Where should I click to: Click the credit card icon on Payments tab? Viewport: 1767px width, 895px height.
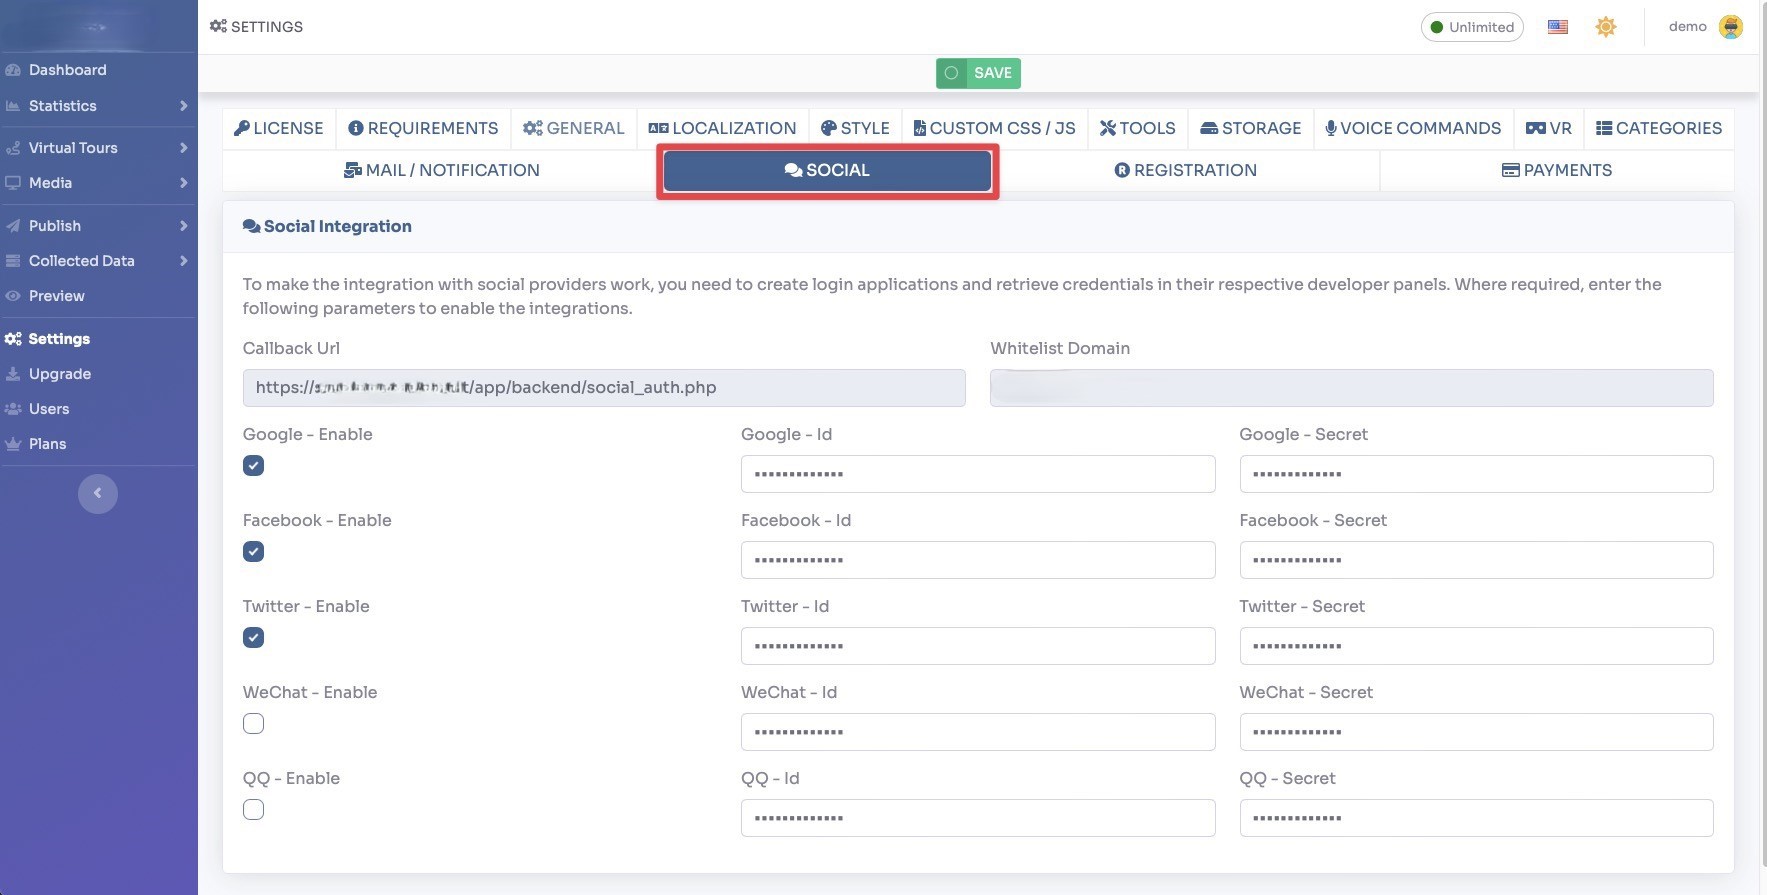(1511, 170)
